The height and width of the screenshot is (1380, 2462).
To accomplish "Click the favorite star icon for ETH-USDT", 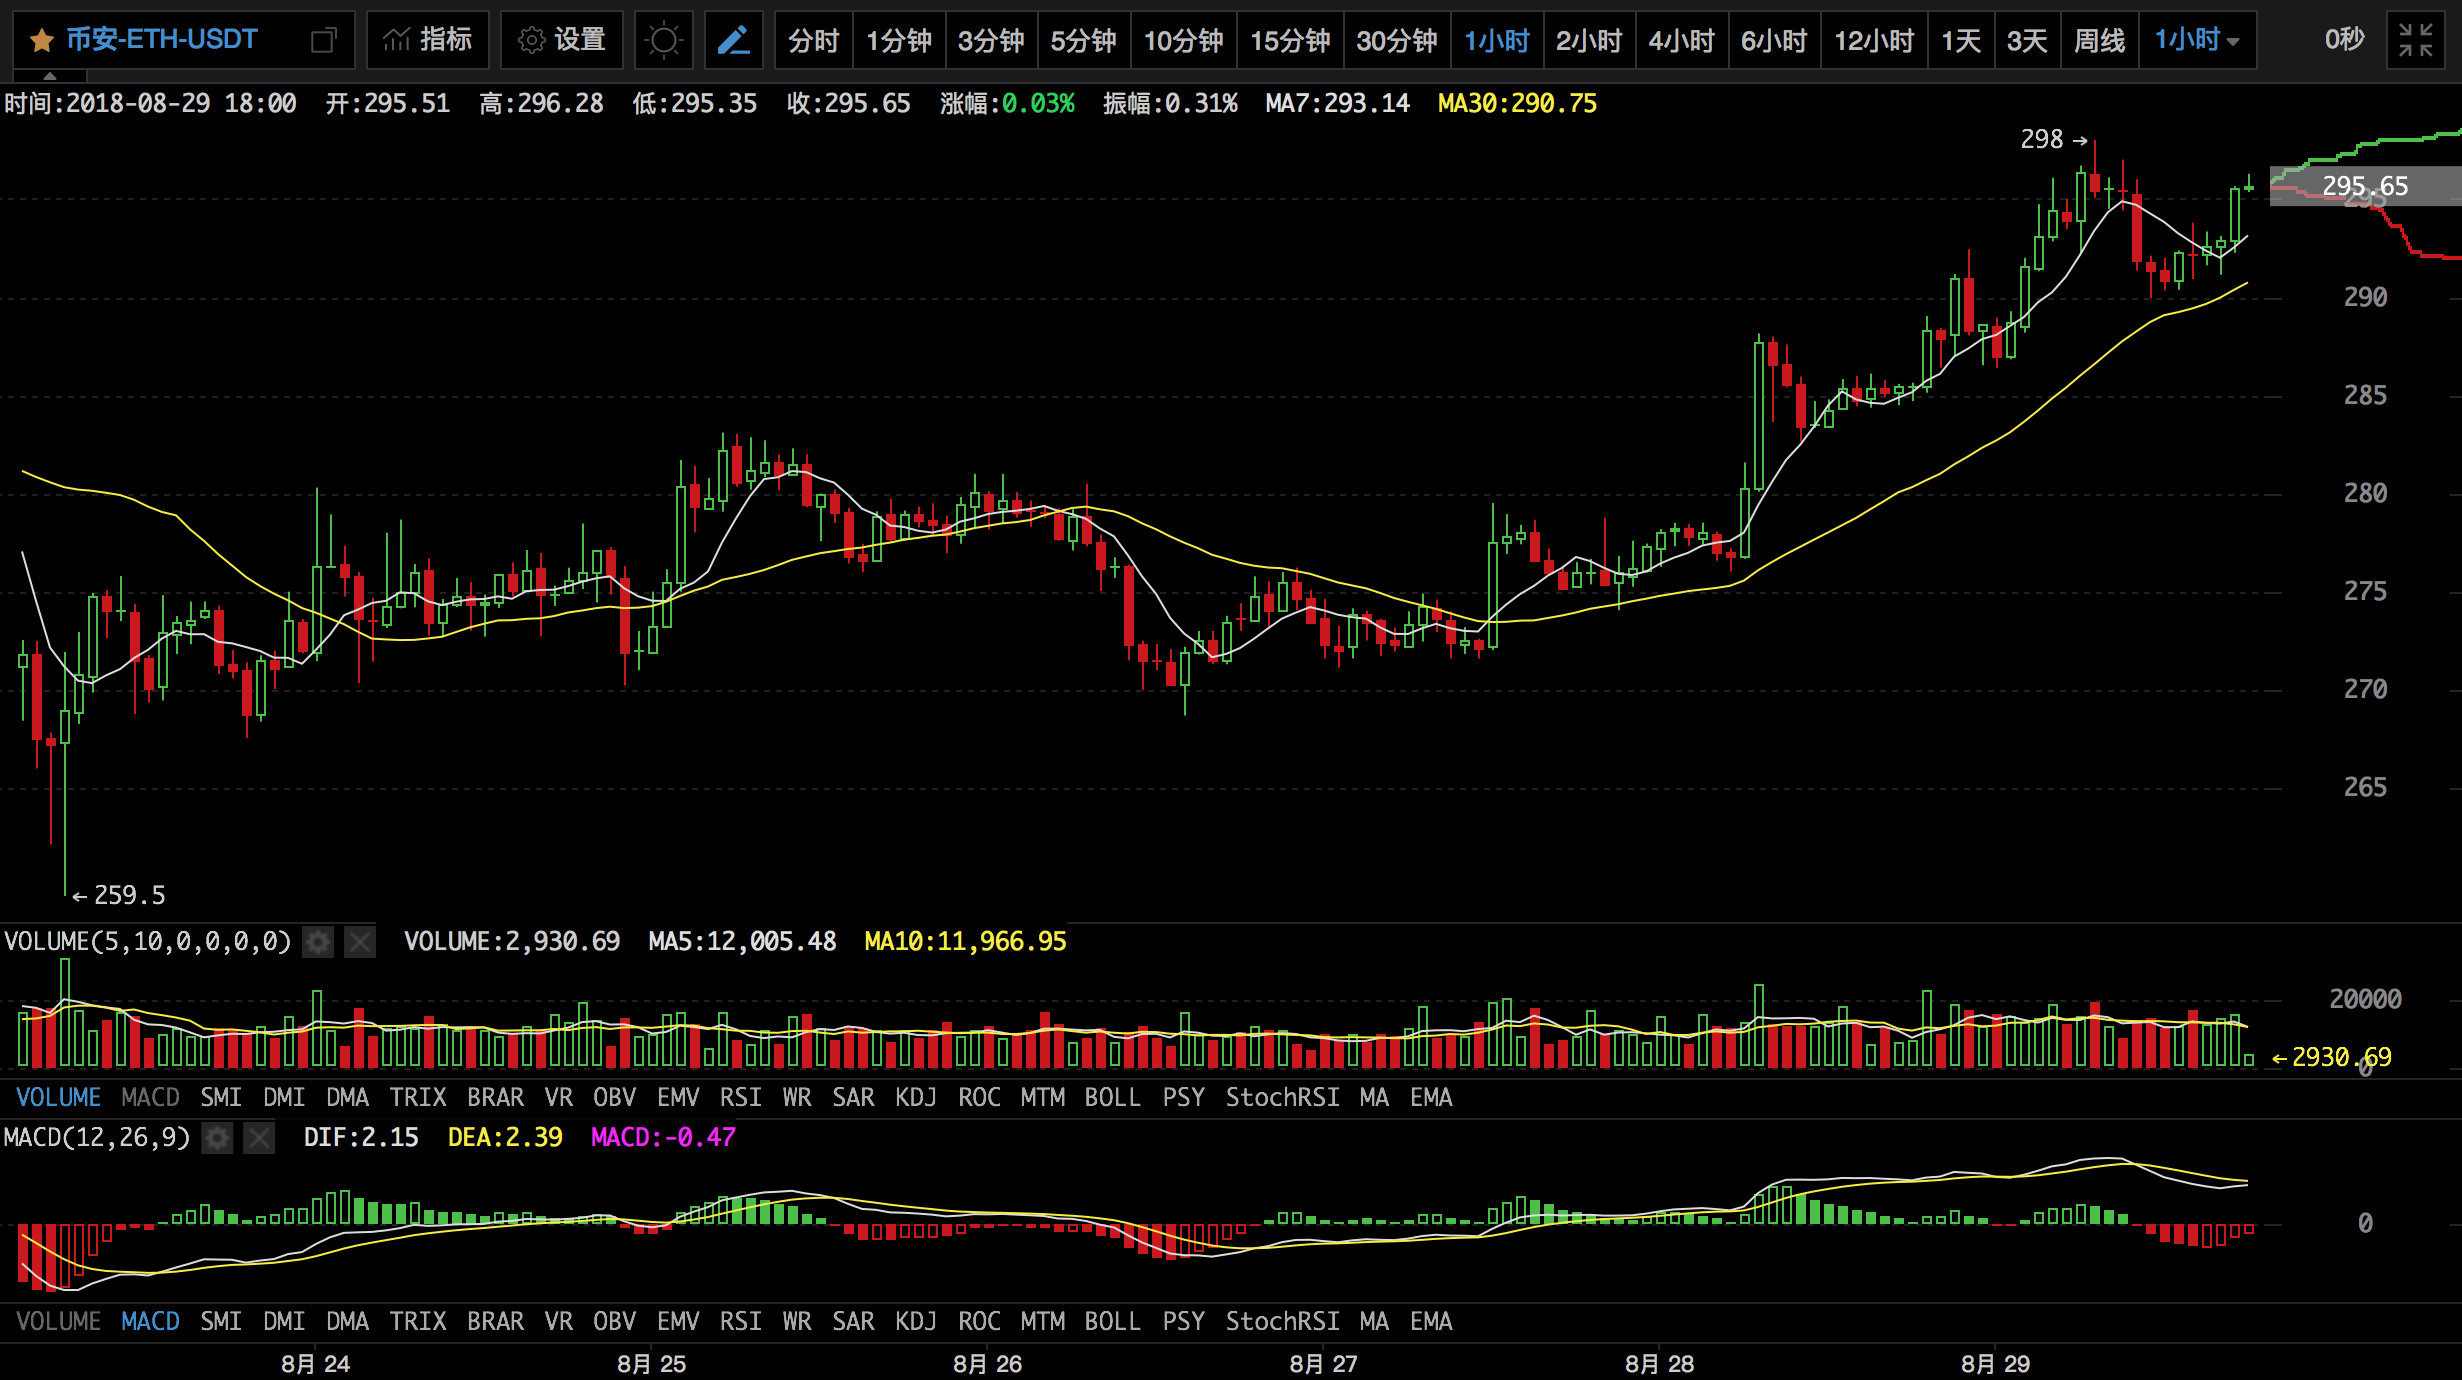I will 41,41.
